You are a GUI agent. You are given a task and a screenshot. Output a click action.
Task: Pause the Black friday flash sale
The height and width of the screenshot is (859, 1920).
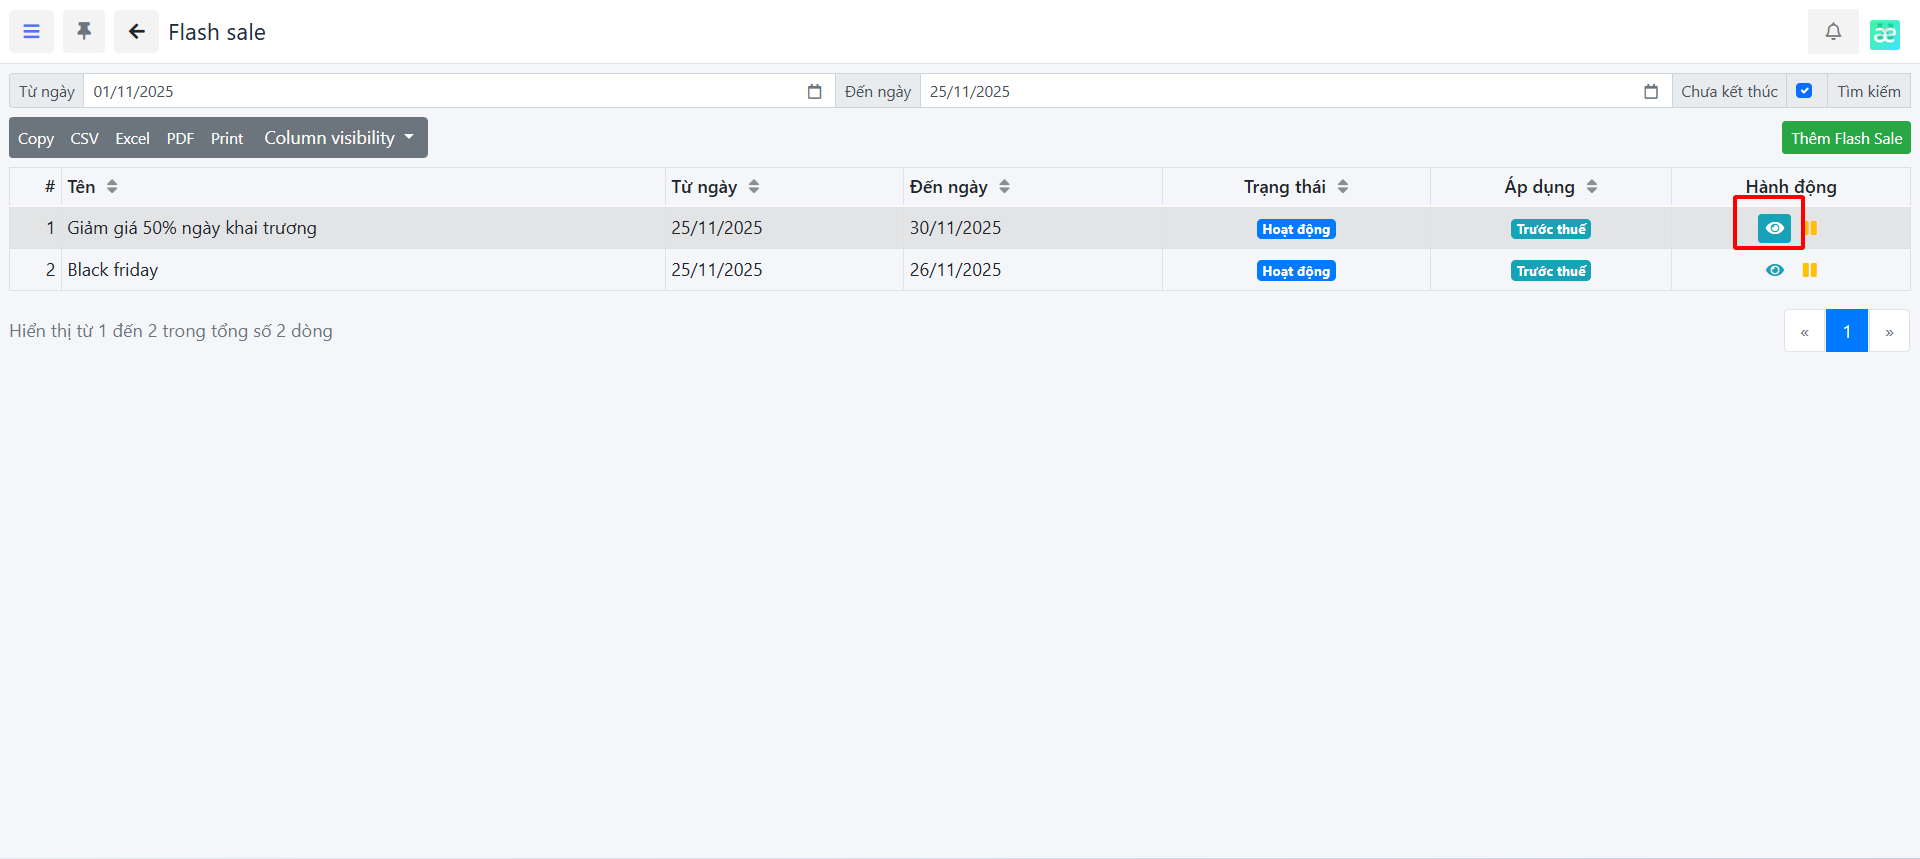coord(1809,270)
